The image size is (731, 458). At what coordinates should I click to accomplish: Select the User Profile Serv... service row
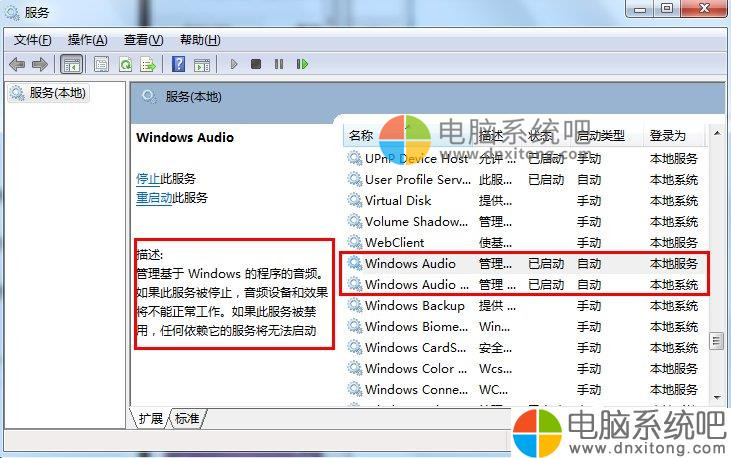tap(526, 180)
